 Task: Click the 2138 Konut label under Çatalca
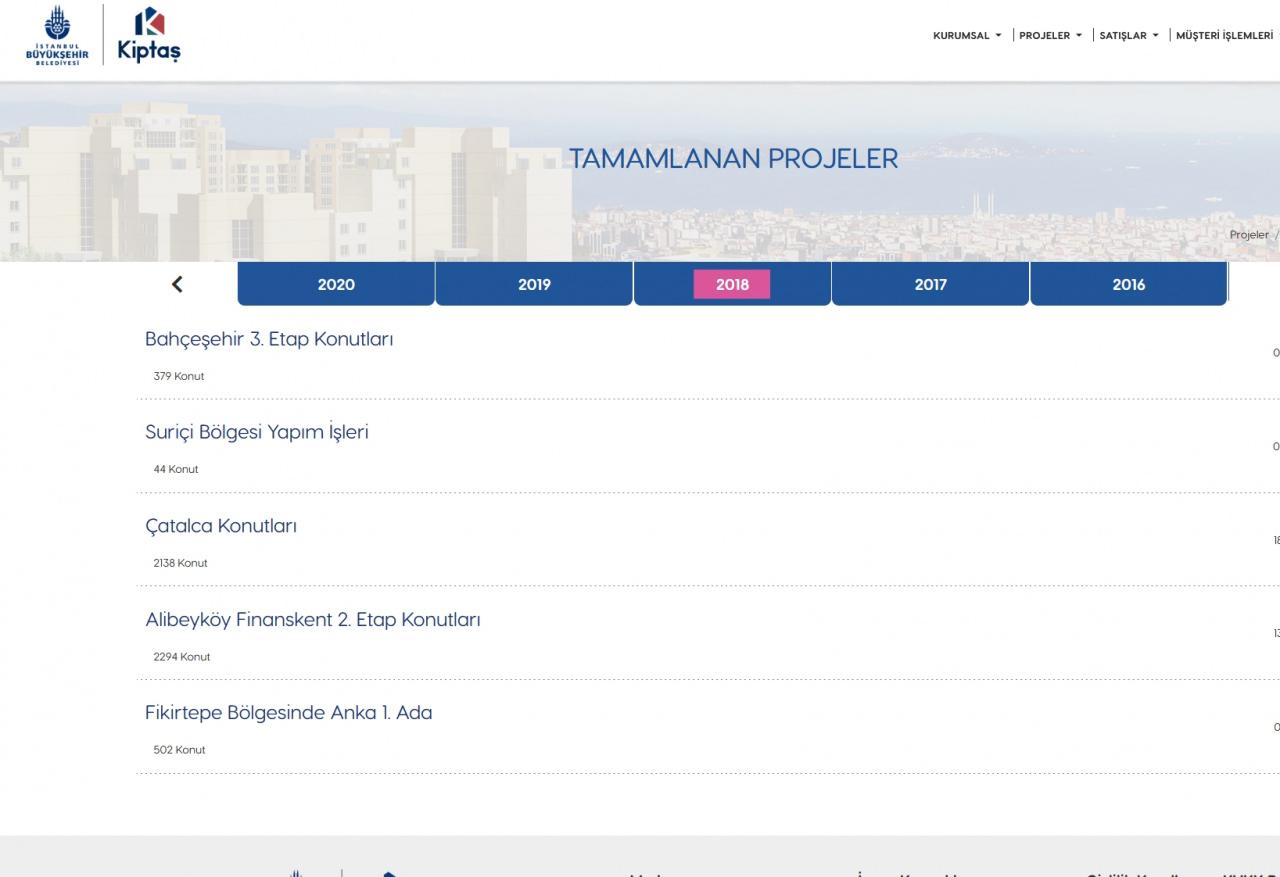click(x=180, y=563)
